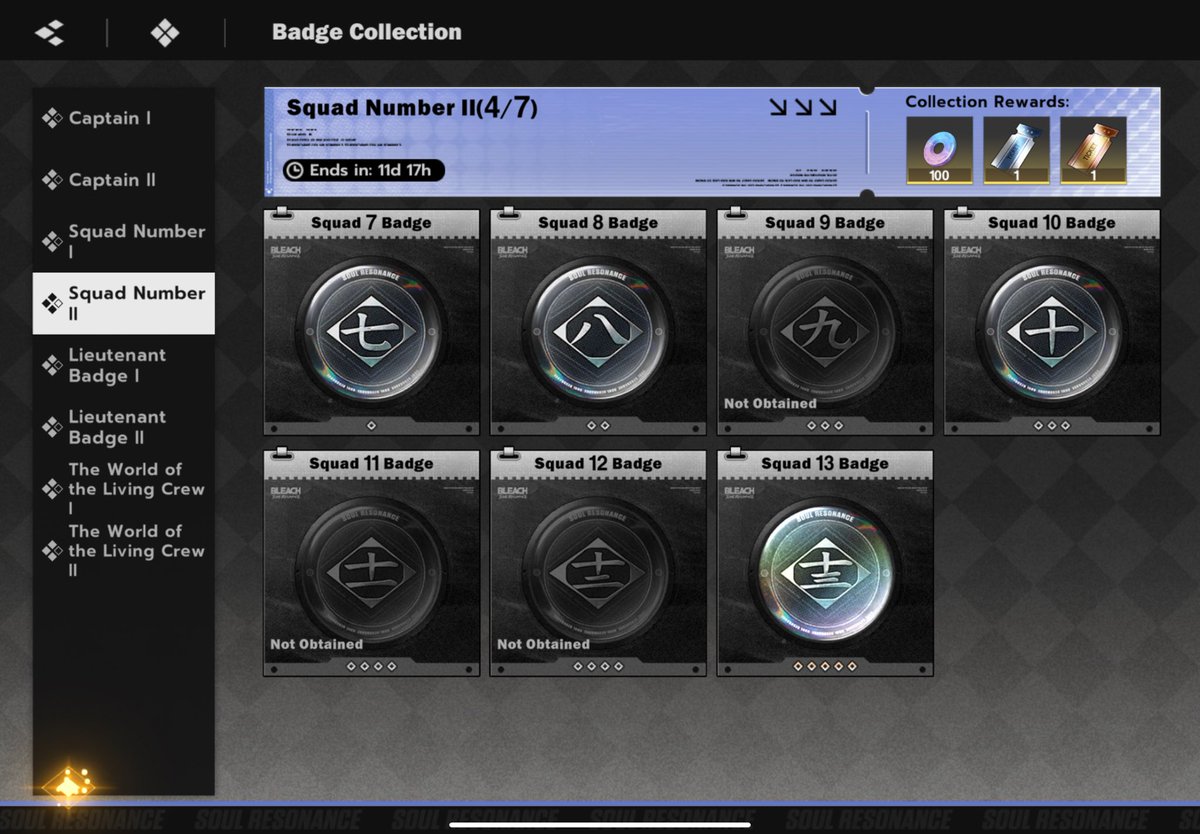Tap the three arrows in banner

point(803,107)
